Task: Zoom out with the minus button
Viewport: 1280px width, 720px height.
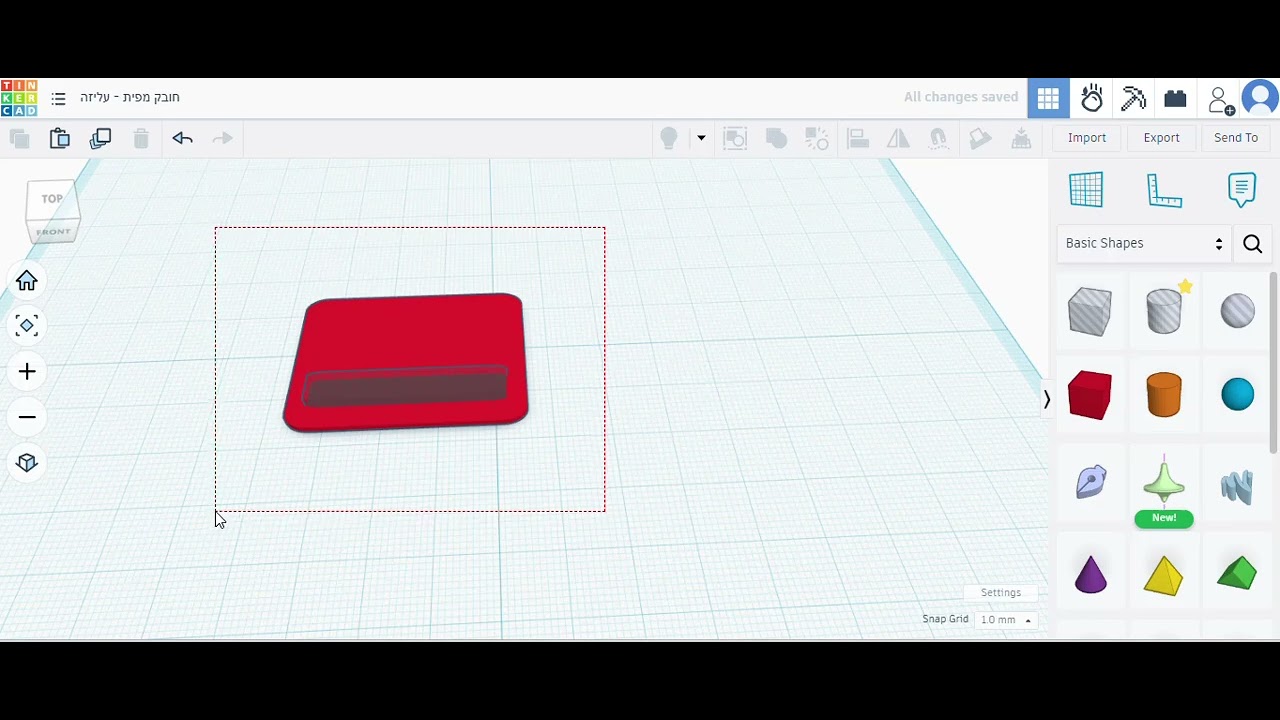Action: [x=27, y=417]
